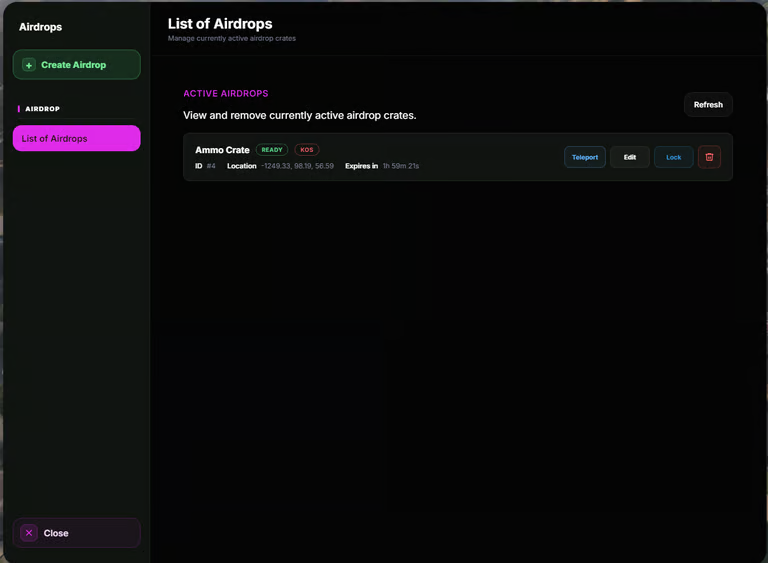The image size is (768, 563).
Task: Click the List of Airdrops page title
Action: tap(220, 24)
